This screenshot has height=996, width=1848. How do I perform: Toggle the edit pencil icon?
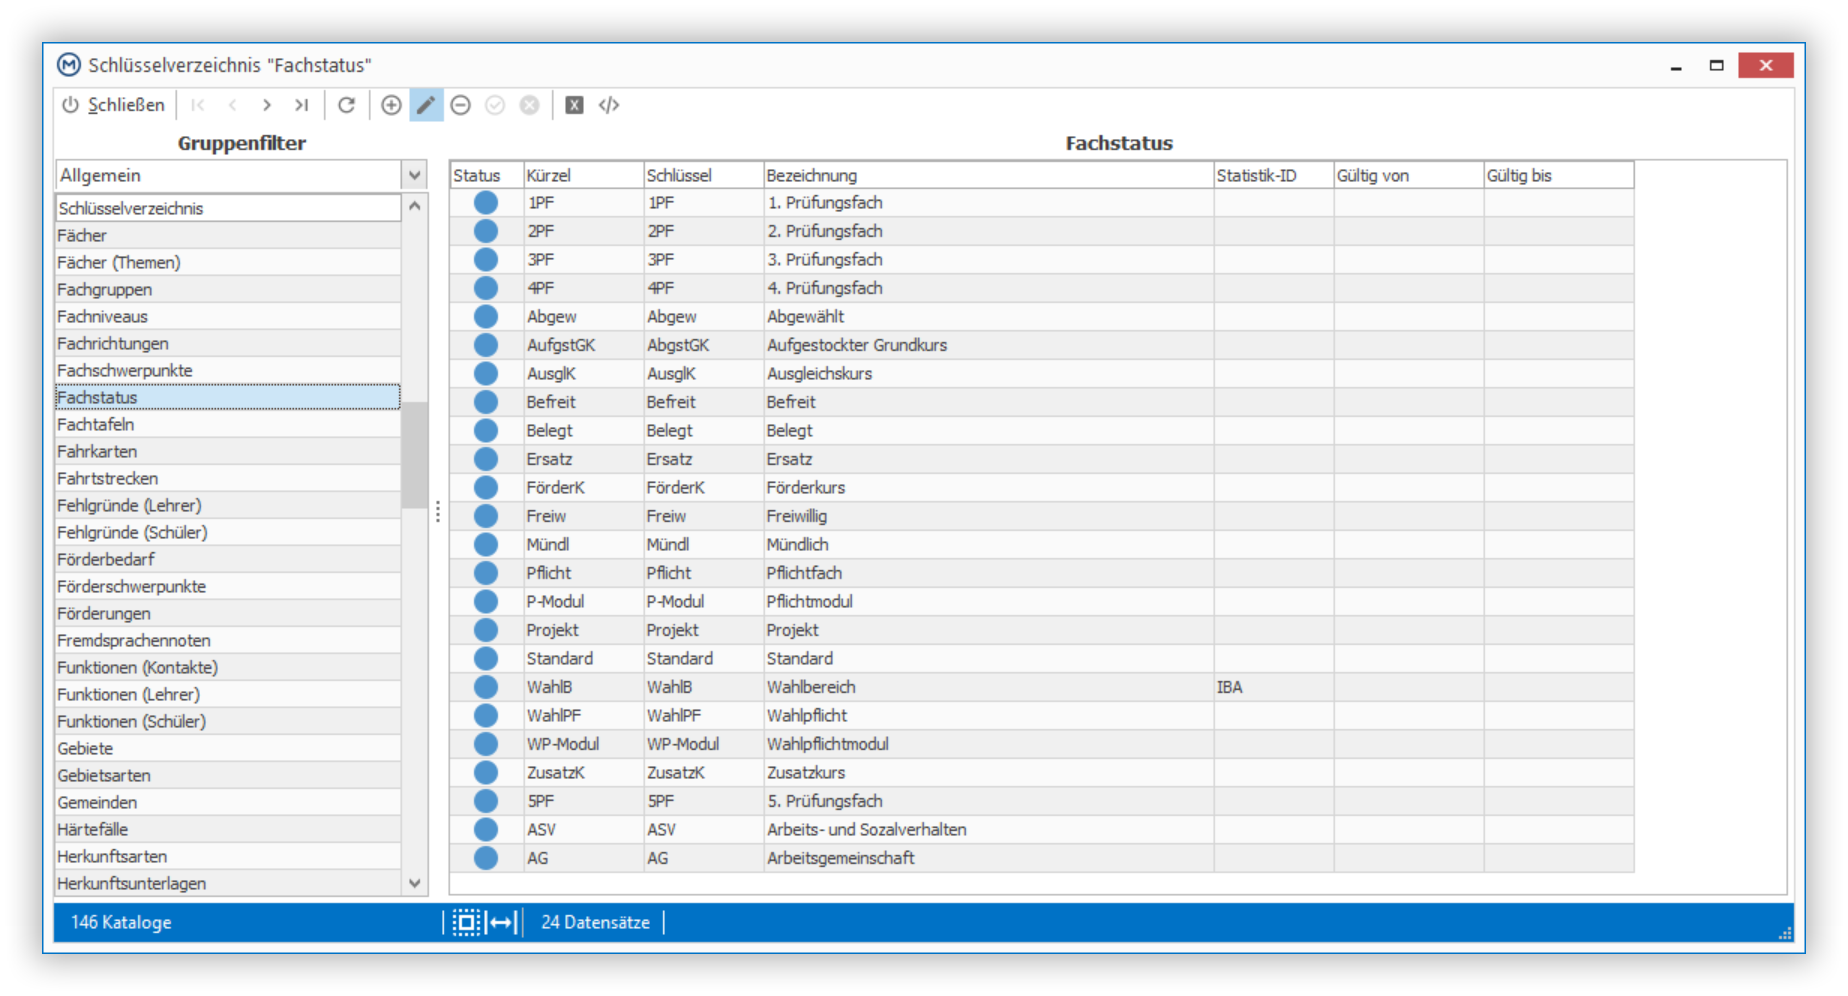click(426, 105)
